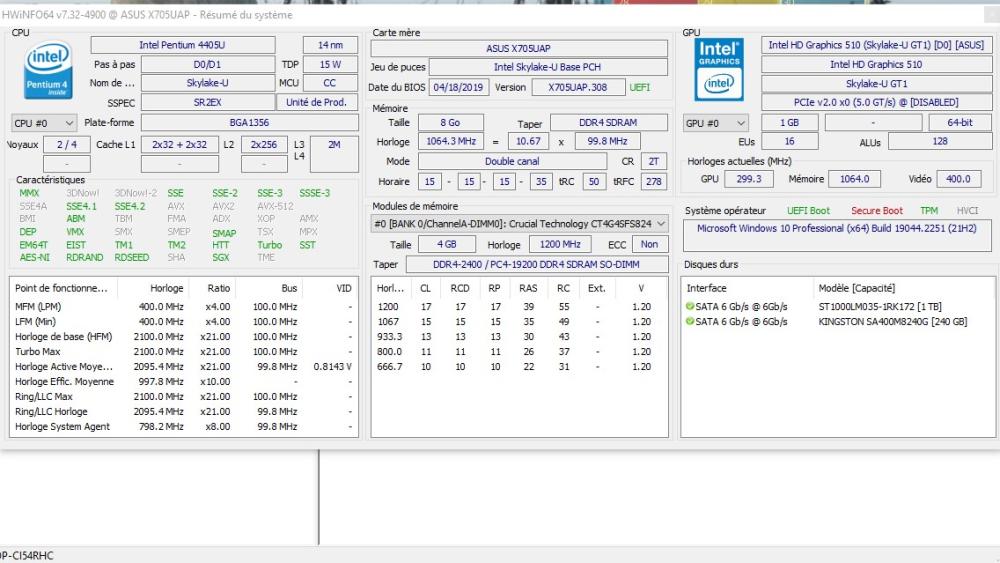This screenshot has width=1000, height=563.
Task: Click the UEFI label next to BIOS version
Action: 640,87
